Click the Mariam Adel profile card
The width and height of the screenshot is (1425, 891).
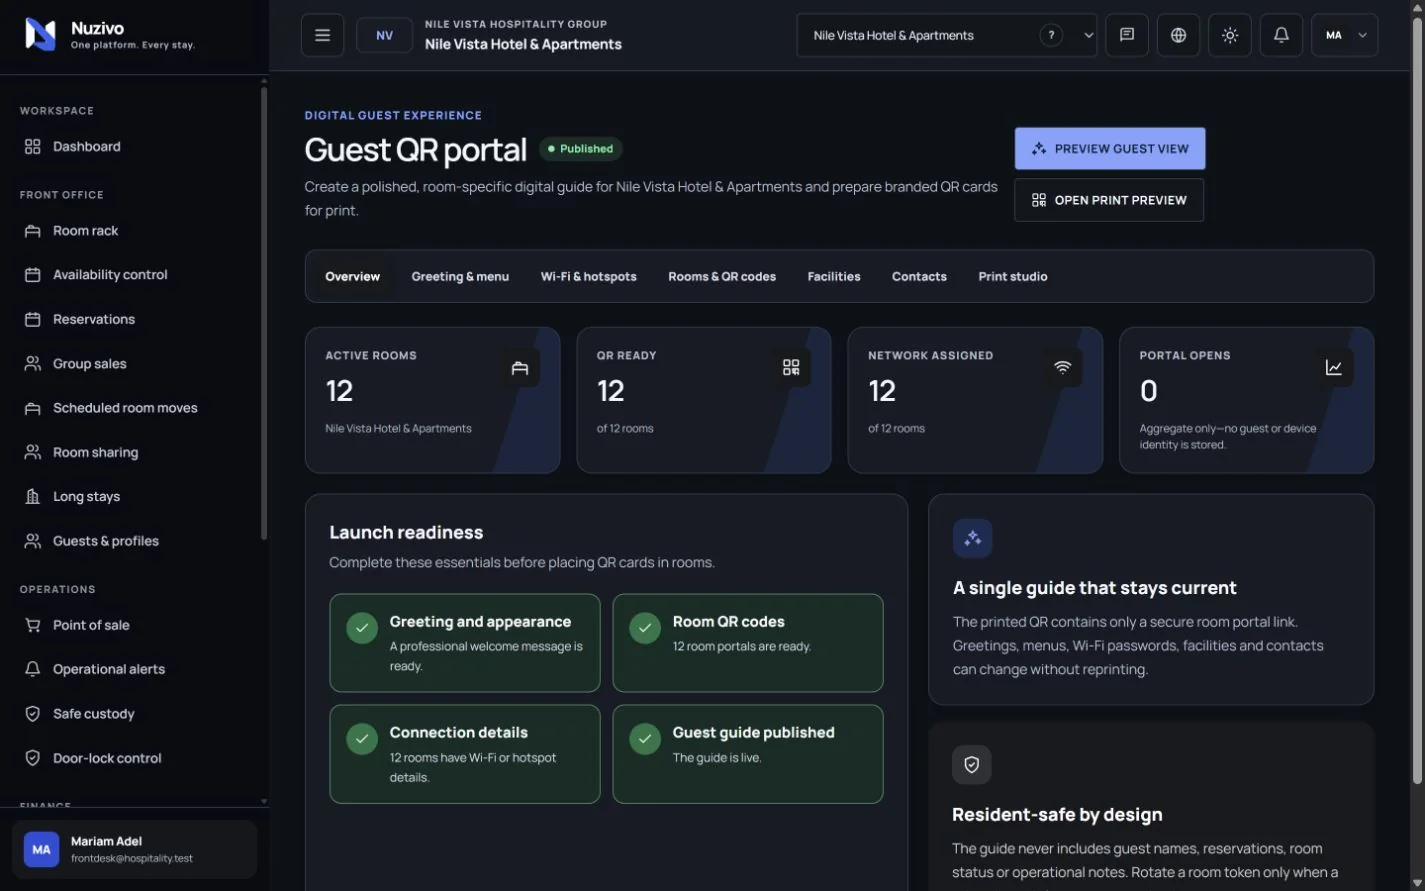[134, 849]
